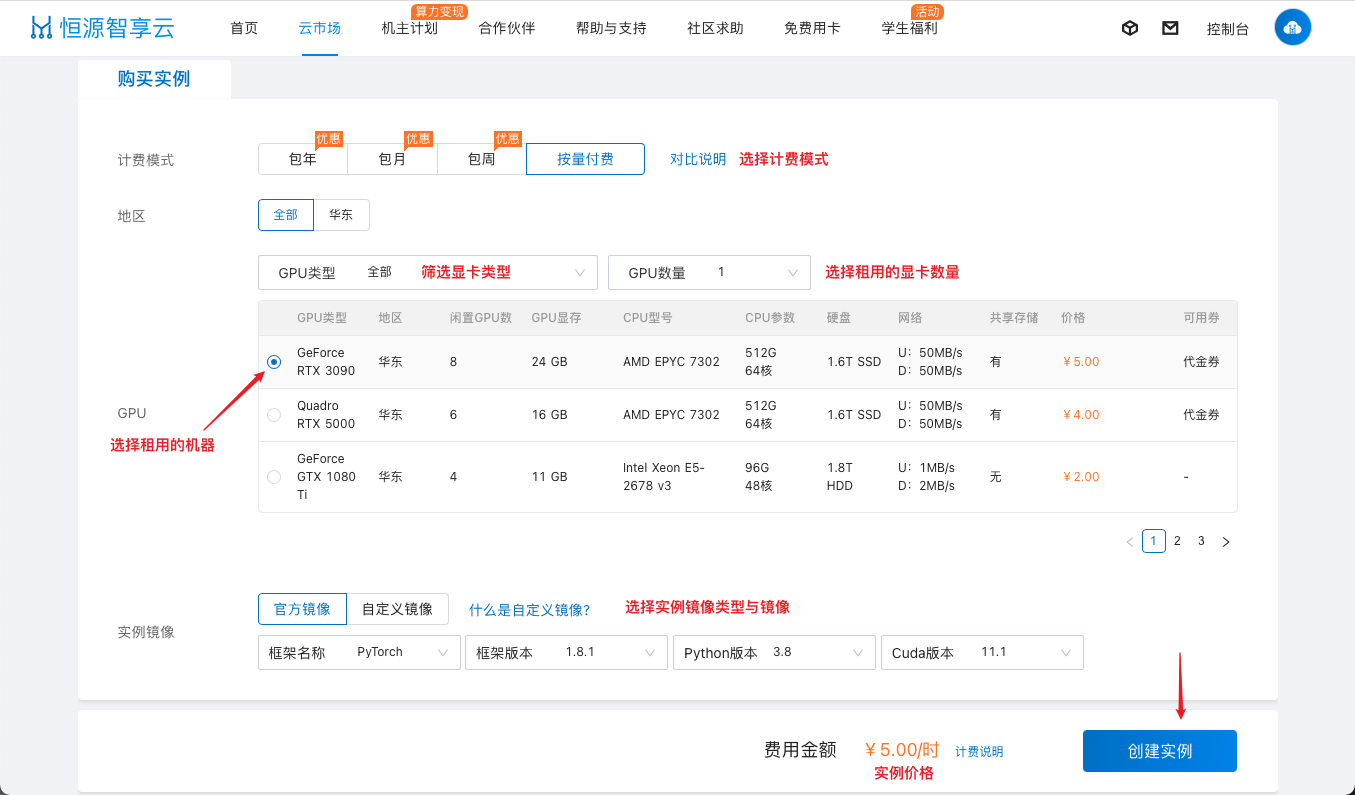Click the 闲置GPU数 column header

(481, 318)
